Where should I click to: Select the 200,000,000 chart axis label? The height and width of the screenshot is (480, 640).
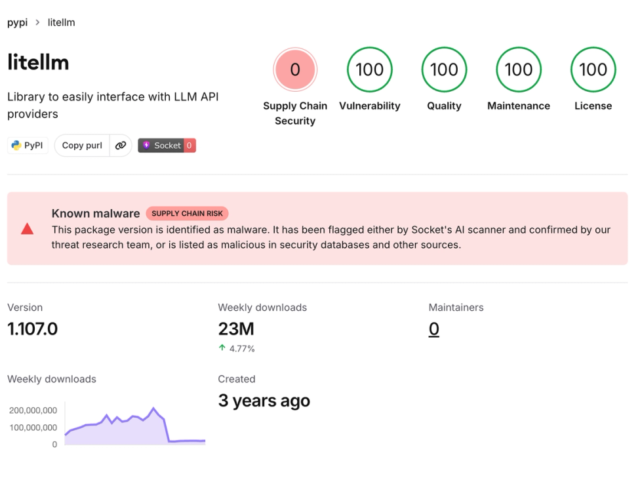coord(33,410)
